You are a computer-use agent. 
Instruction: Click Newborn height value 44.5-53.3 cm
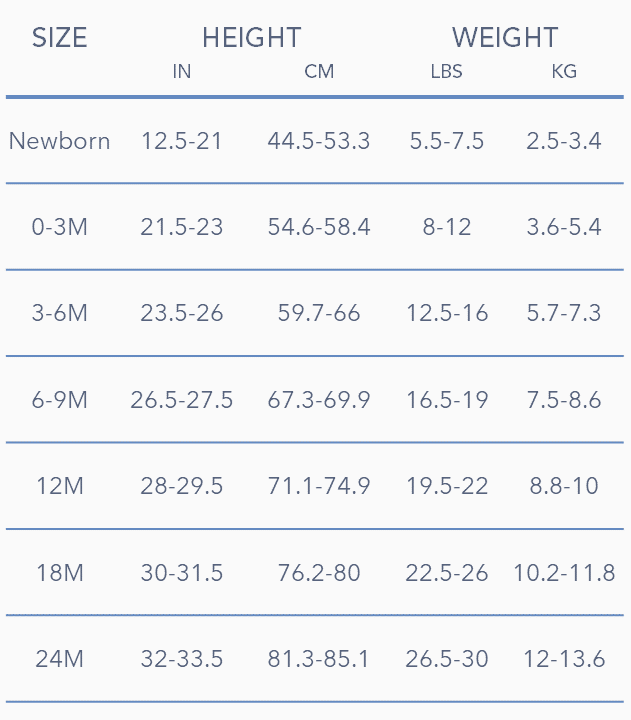point(319,141)
